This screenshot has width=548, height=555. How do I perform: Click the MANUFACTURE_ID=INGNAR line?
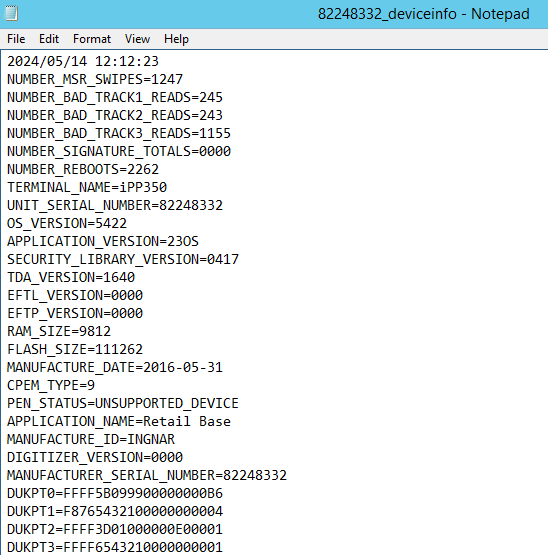coord(91,439)
